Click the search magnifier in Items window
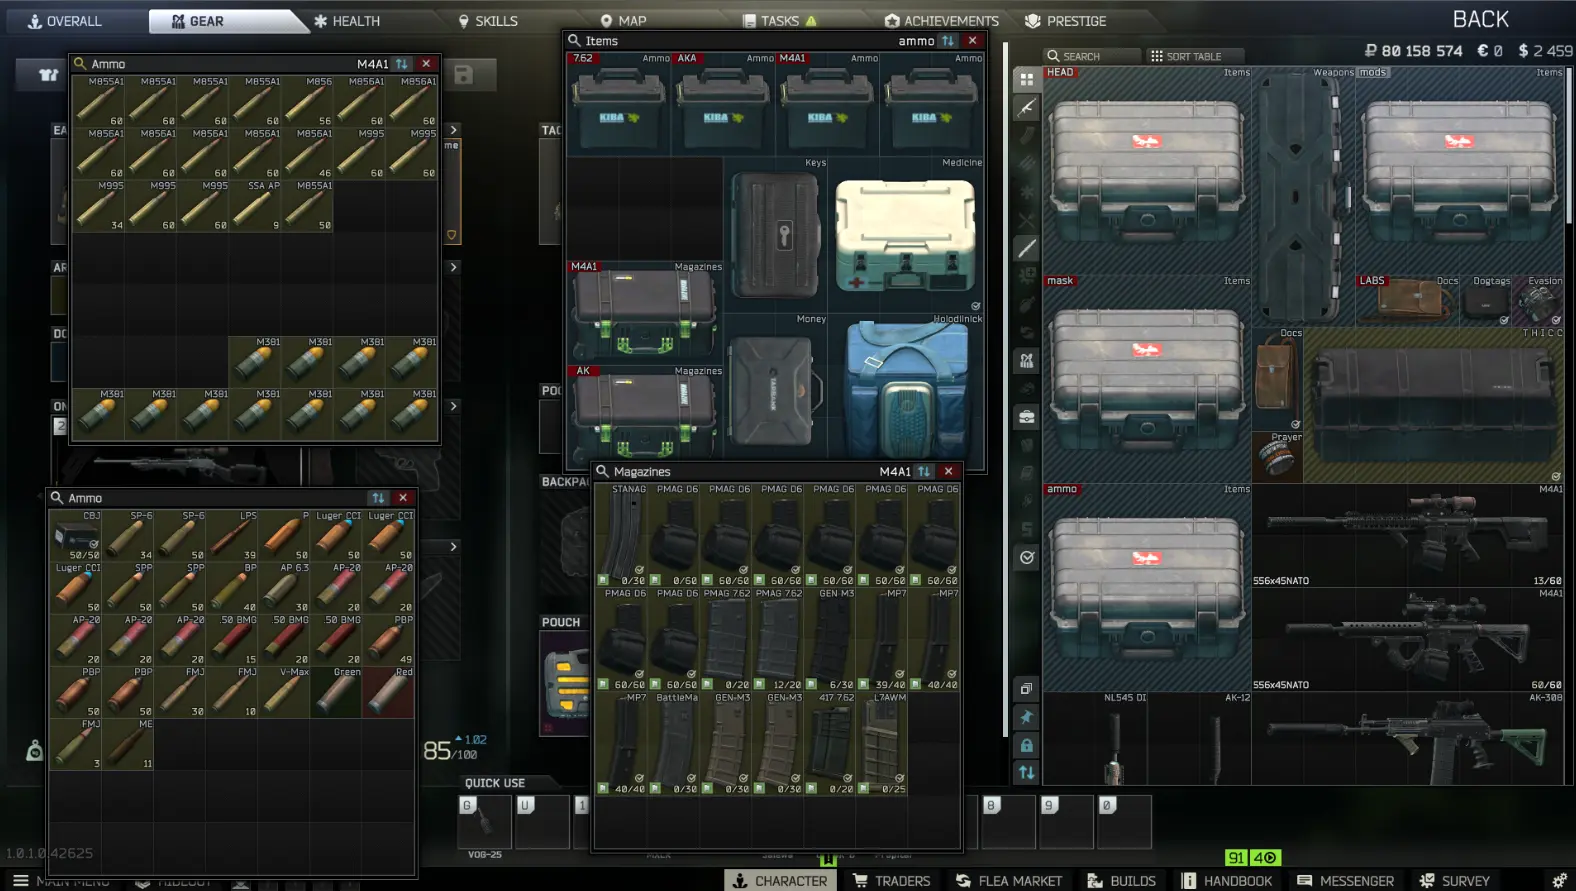Image resolution: width=1576 pixels, height=891 pixels. [574, 41]
